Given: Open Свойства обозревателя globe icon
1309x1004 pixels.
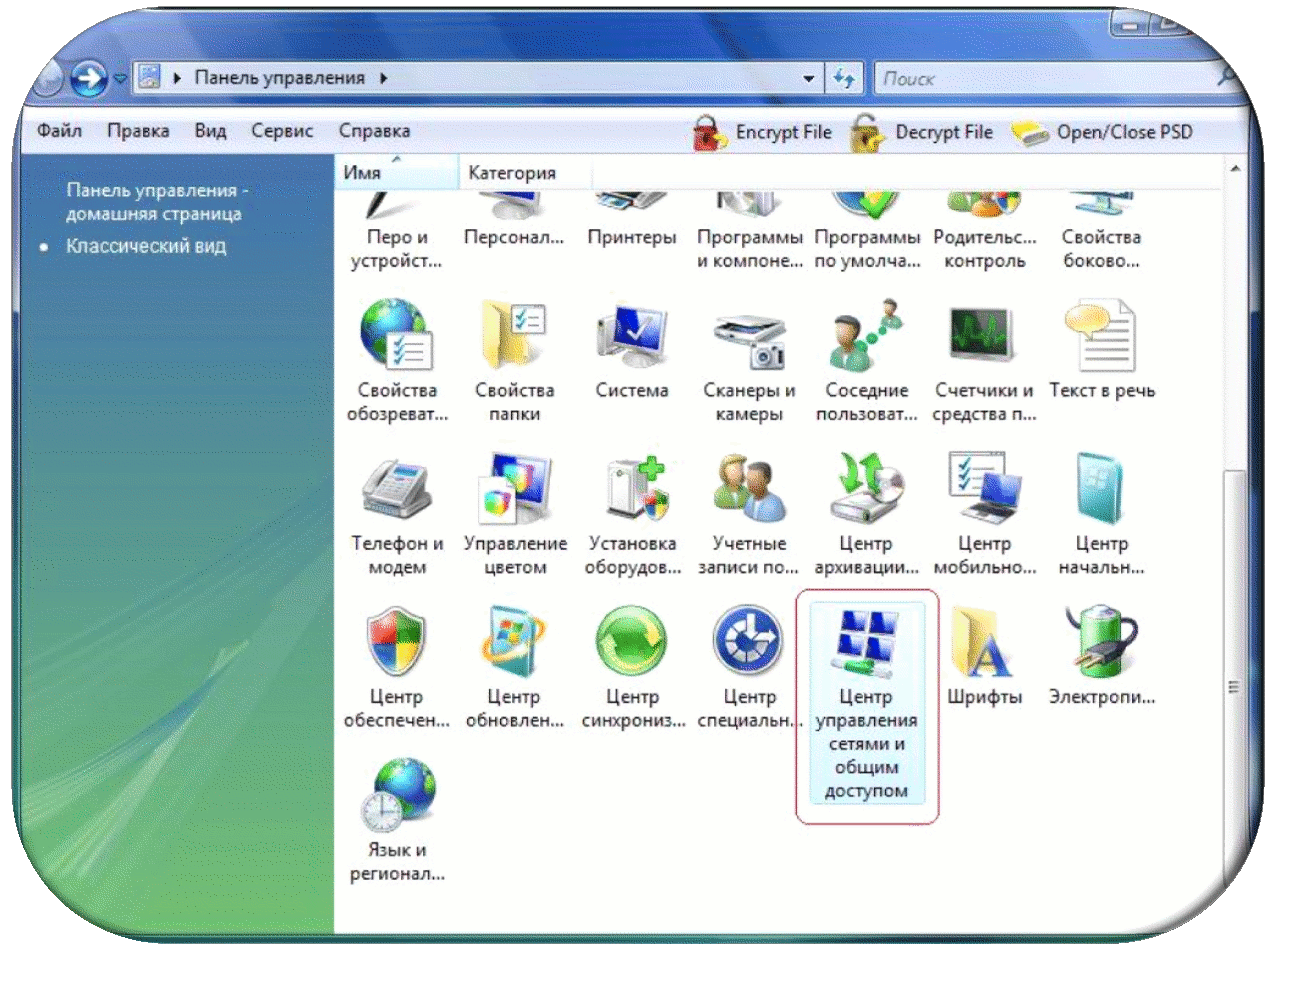Looking at the screenshot, I should click(397, 336).
